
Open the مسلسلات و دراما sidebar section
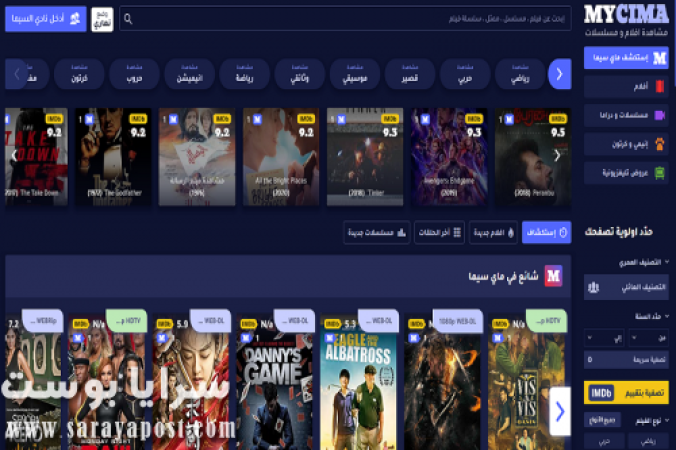[626, 115]
